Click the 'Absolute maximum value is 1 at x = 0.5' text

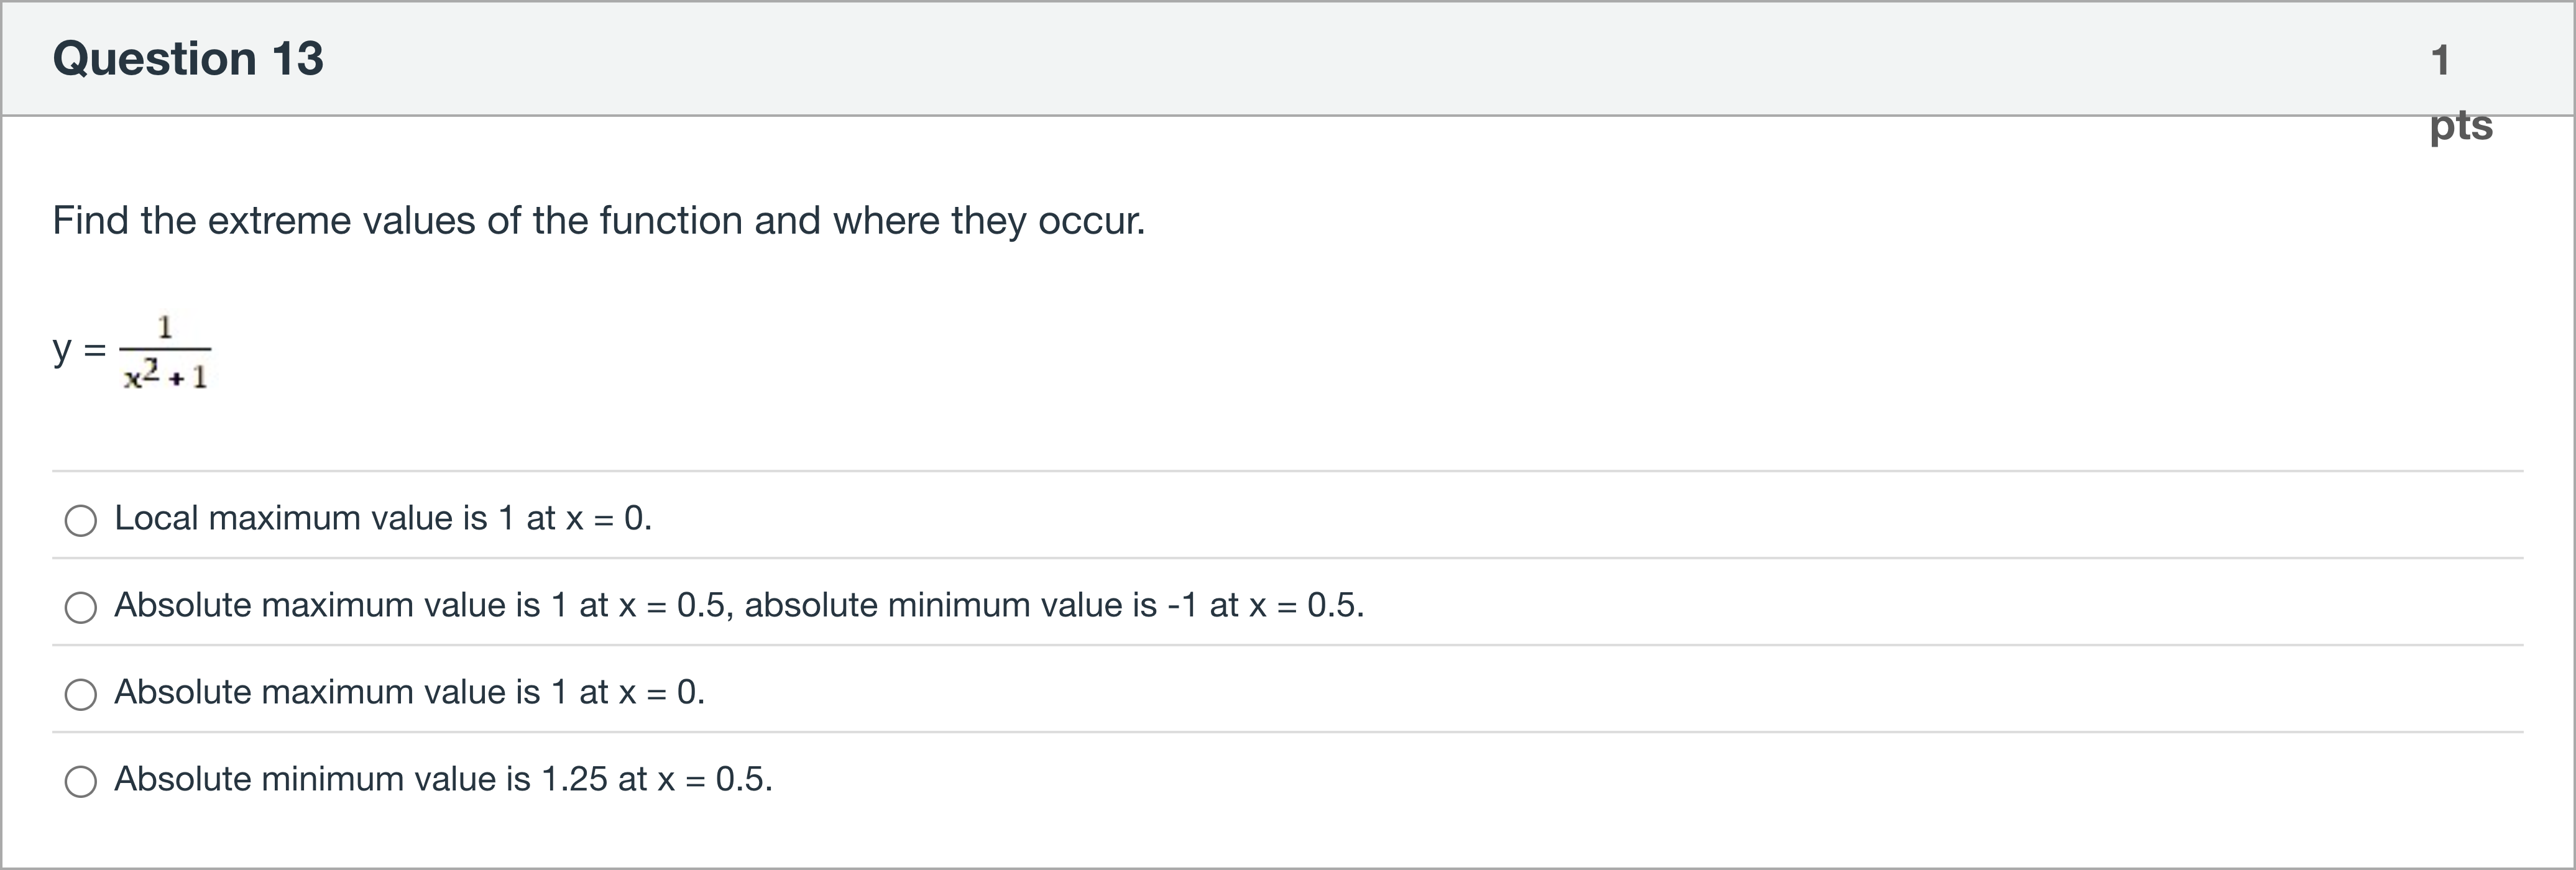pyautogui.click(x=420, y=605)
